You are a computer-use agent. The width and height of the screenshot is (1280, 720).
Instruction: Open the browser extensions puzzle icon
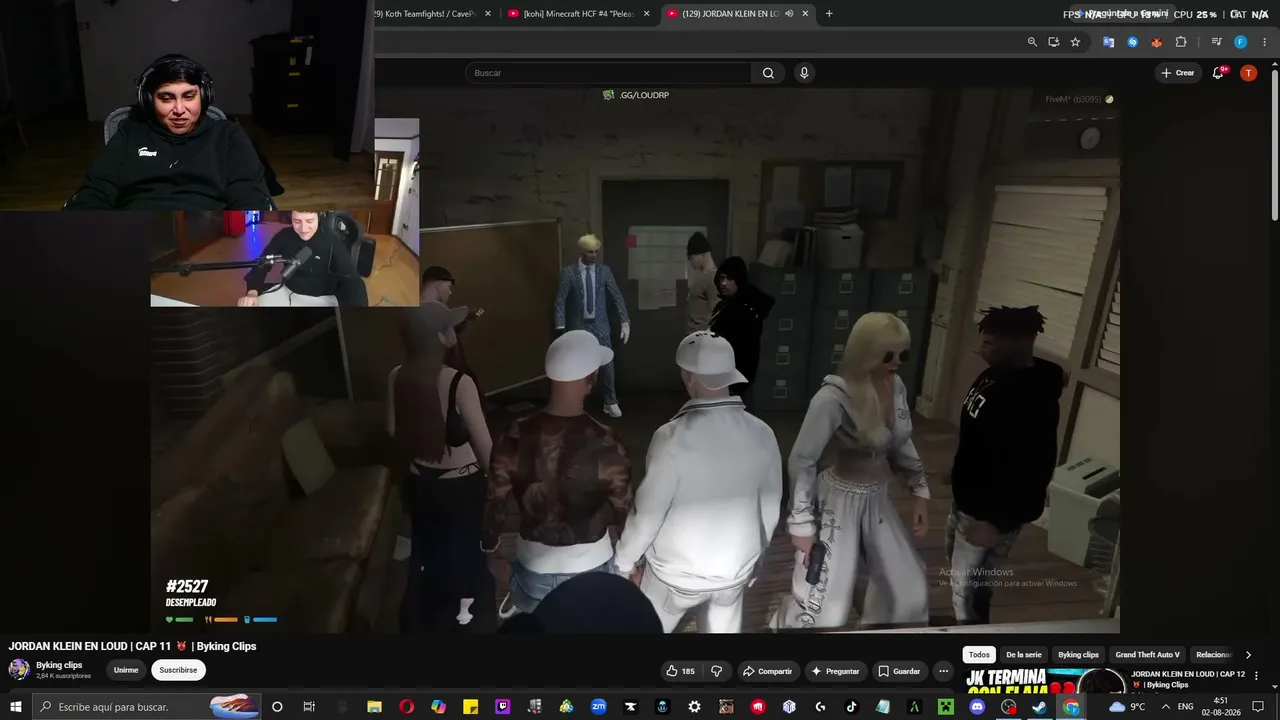1181,42
